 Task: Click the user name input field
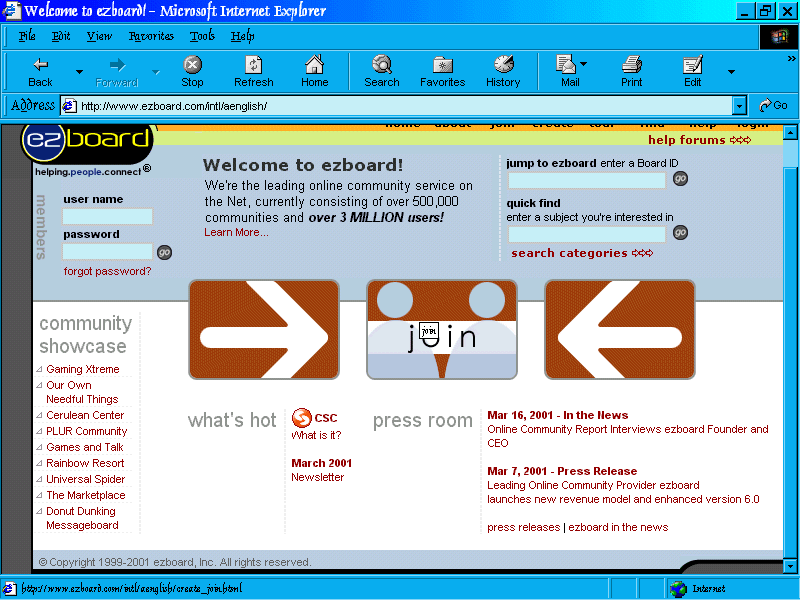pos(107,216)
